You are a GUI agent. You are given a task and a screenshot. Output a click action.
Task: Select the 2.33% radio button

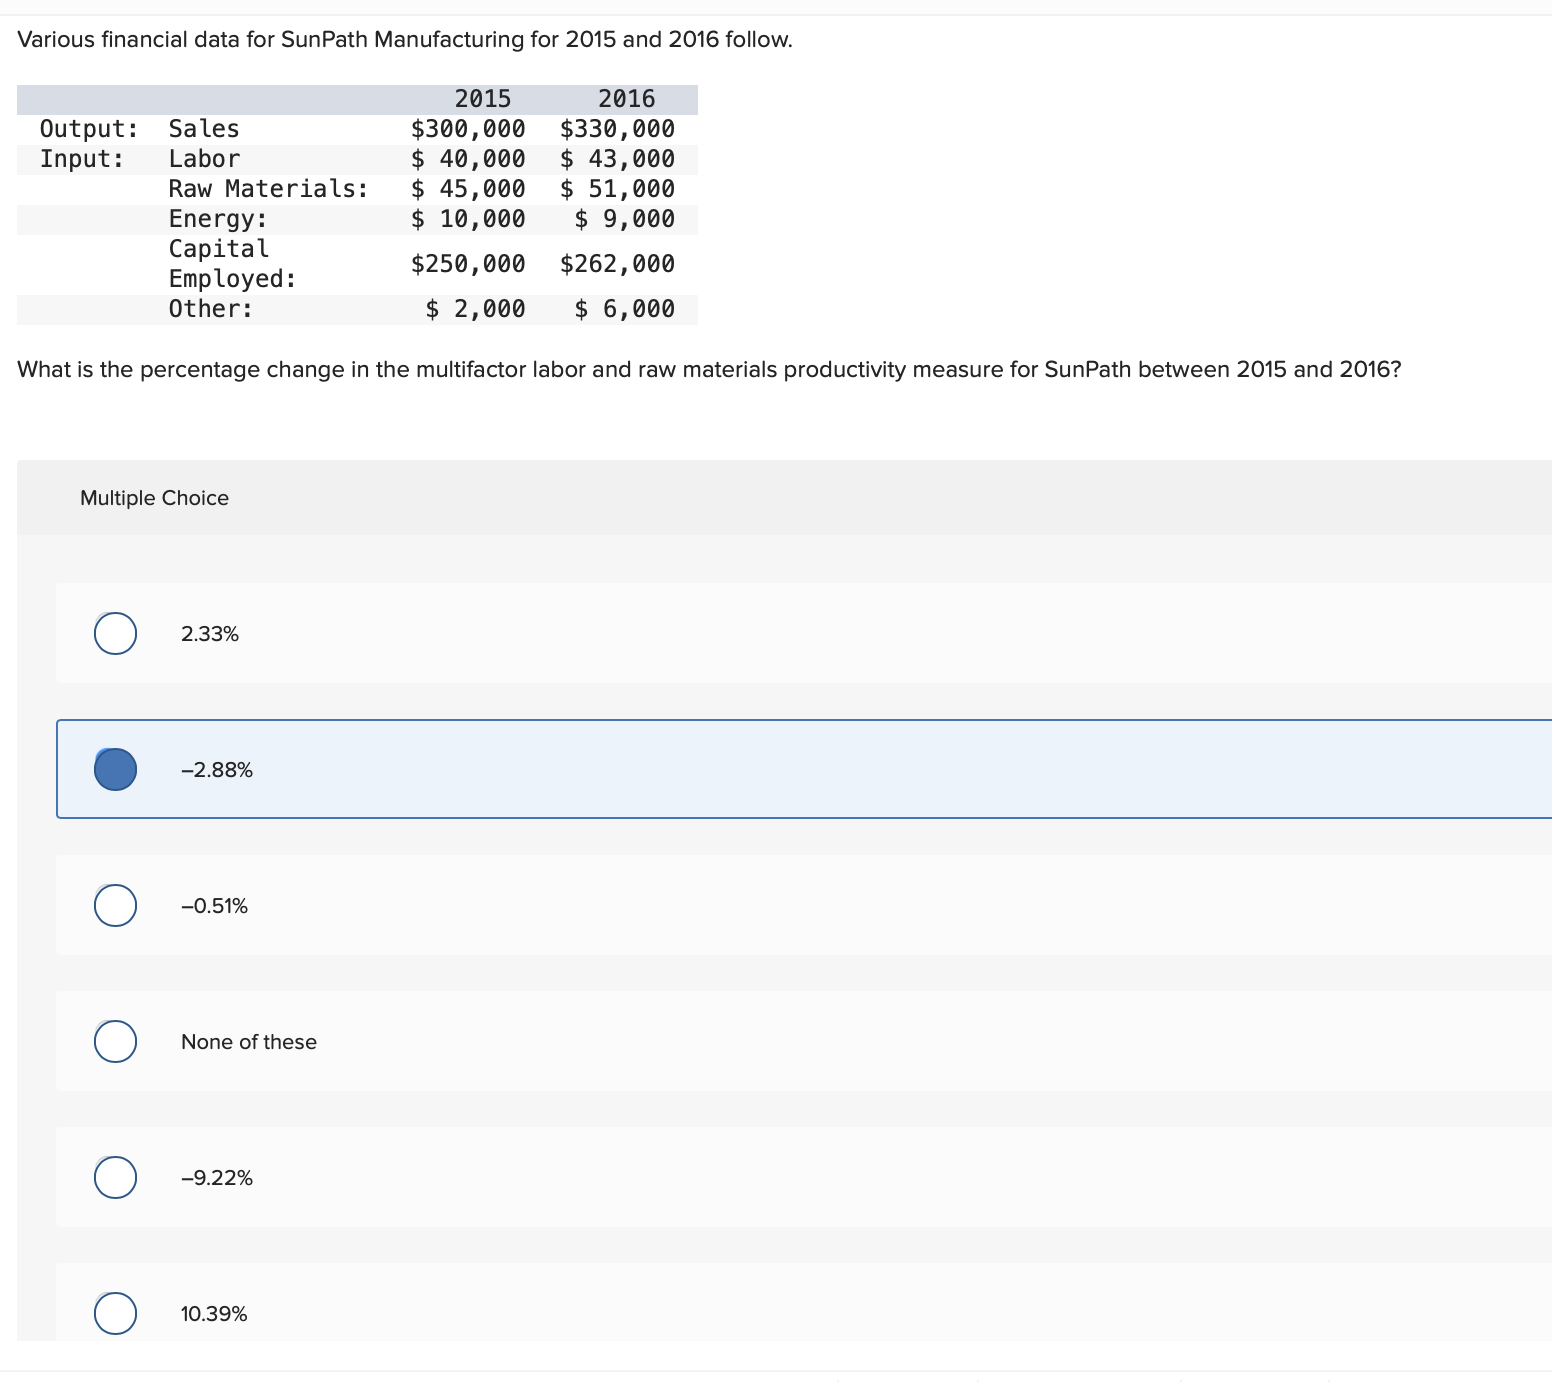pos(116,633)
